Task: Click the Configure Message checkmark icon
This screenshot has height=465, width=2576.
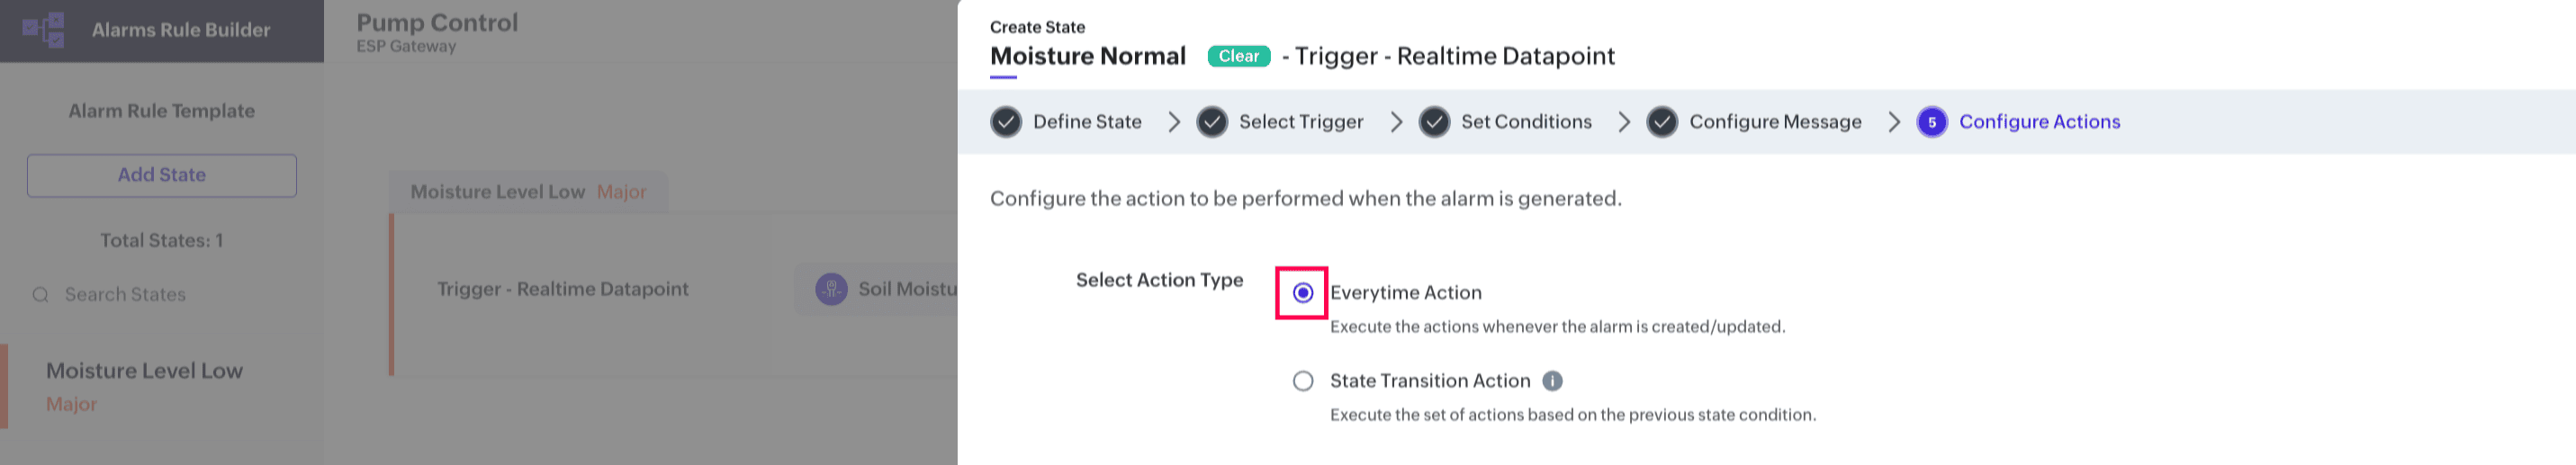Action: tap(1662, 122)
